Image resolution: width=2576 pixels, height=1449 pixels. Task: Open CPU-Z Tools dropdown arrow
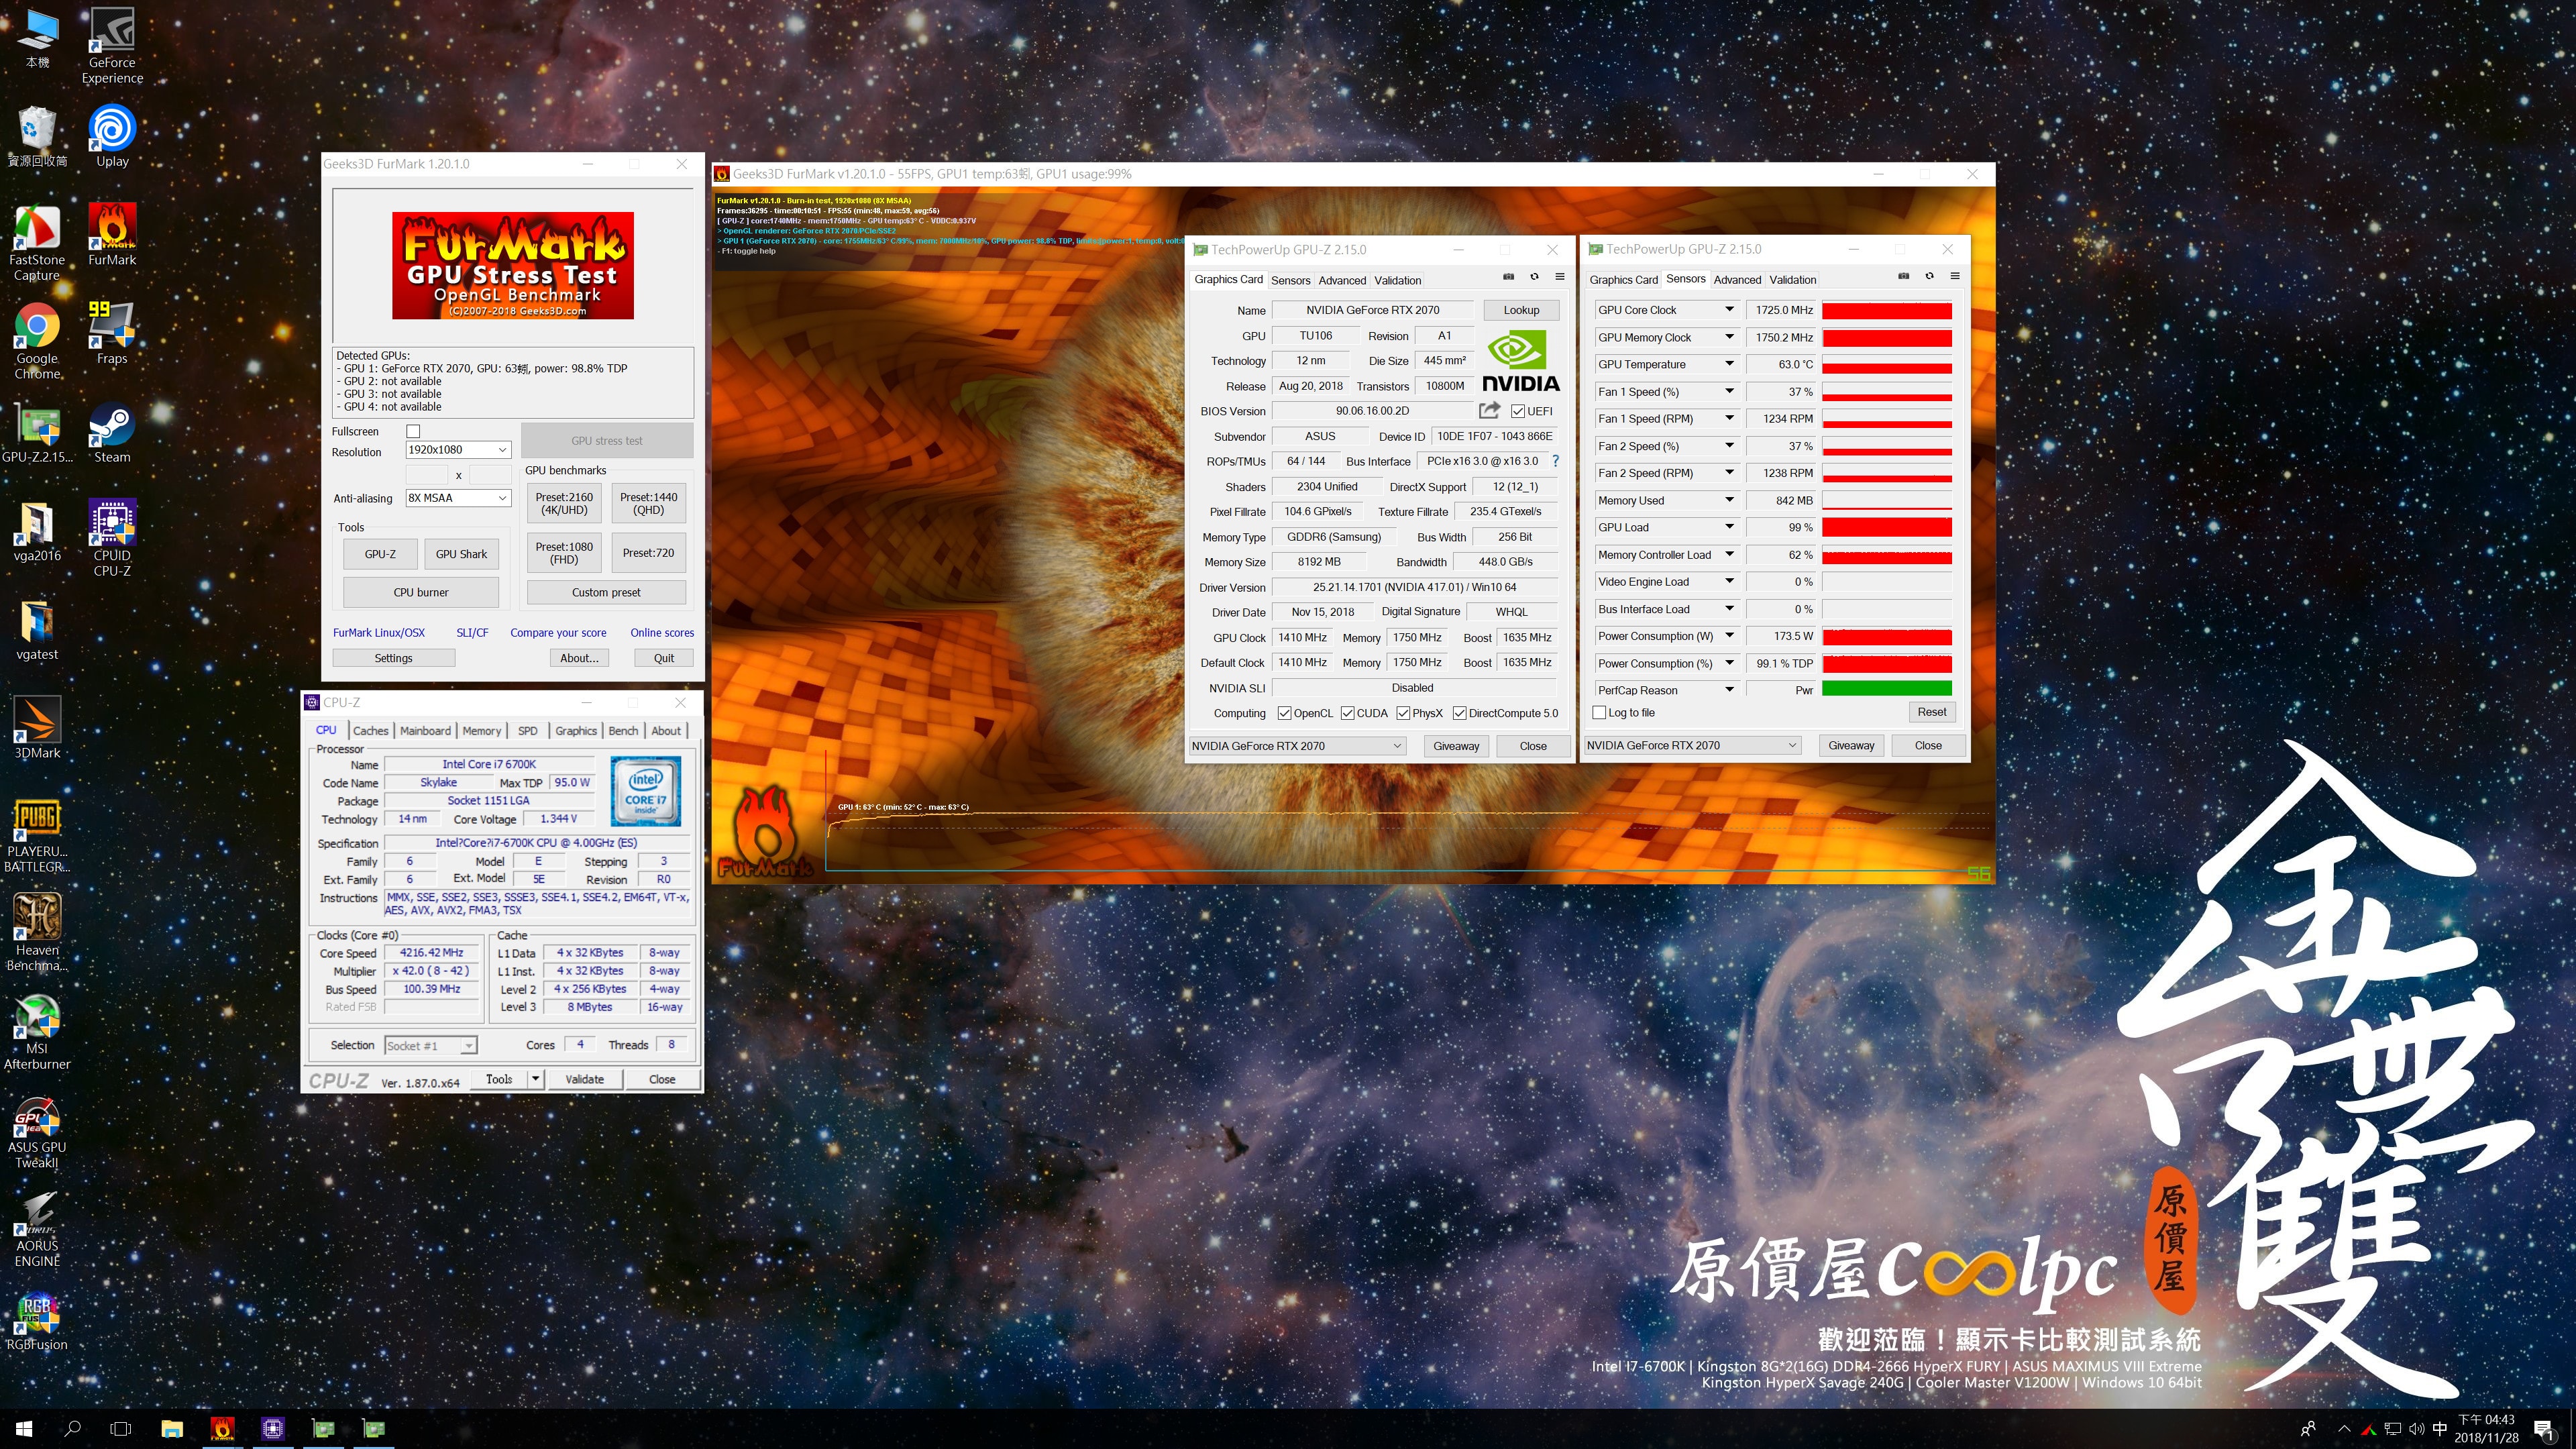coord(536,1079)
